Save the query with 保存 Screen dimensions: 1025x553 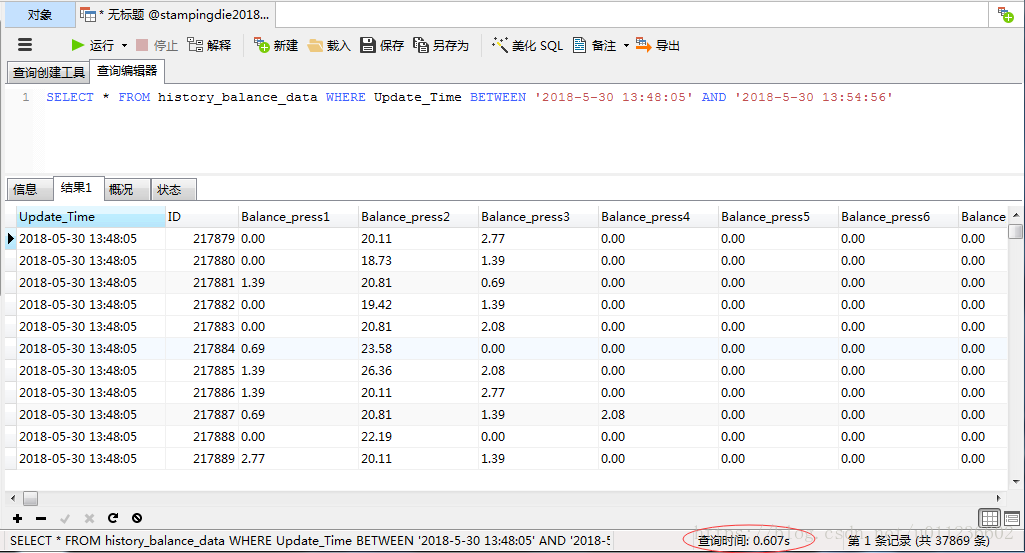pyautogui.click(x=382, y=45)
